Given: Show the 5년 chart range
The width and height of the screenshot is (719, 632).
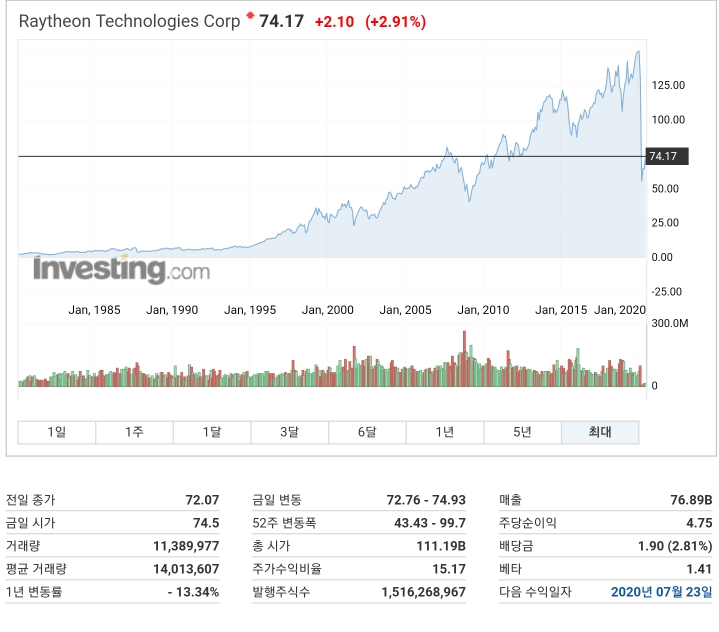Looking at the screenshot, I should pyautogui.click(x=522, y=432).
